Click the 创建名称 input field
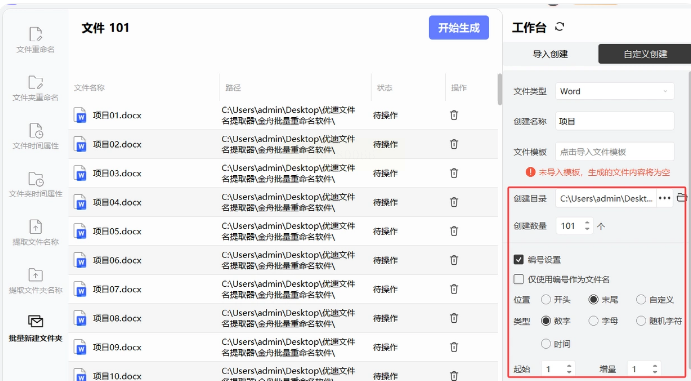Image resolution: width=691 pixels, height=381 pixels. 615,121
